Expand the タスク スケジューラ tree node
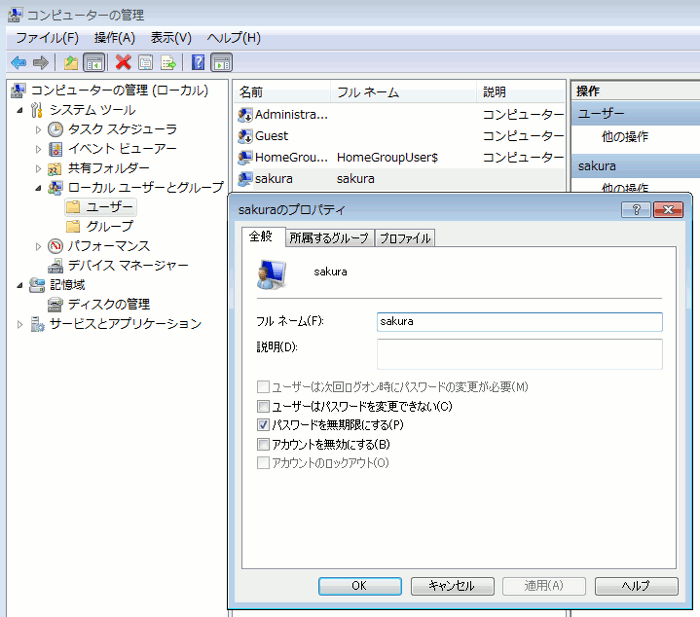 39,130
